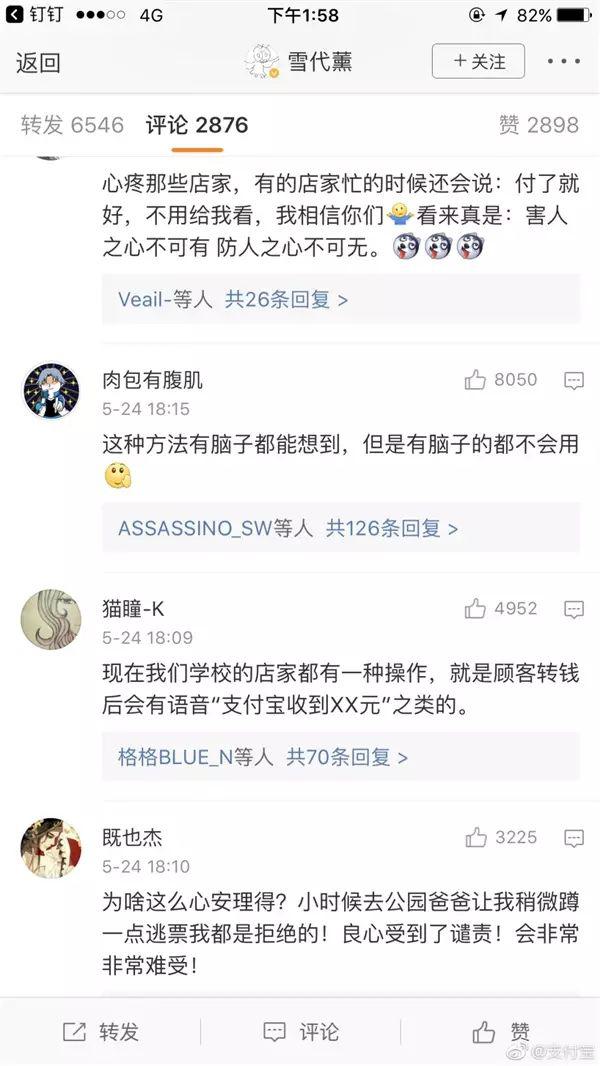Tap the bottom 转发 repost button

coord(101,1032)
